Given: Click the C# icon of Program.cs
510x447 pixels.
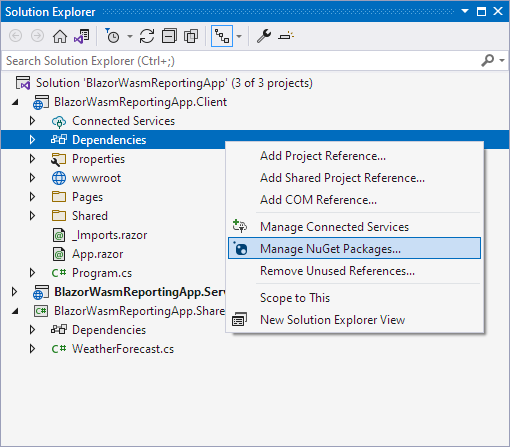Looking at the screenshot, I should [x=59, y=273].
